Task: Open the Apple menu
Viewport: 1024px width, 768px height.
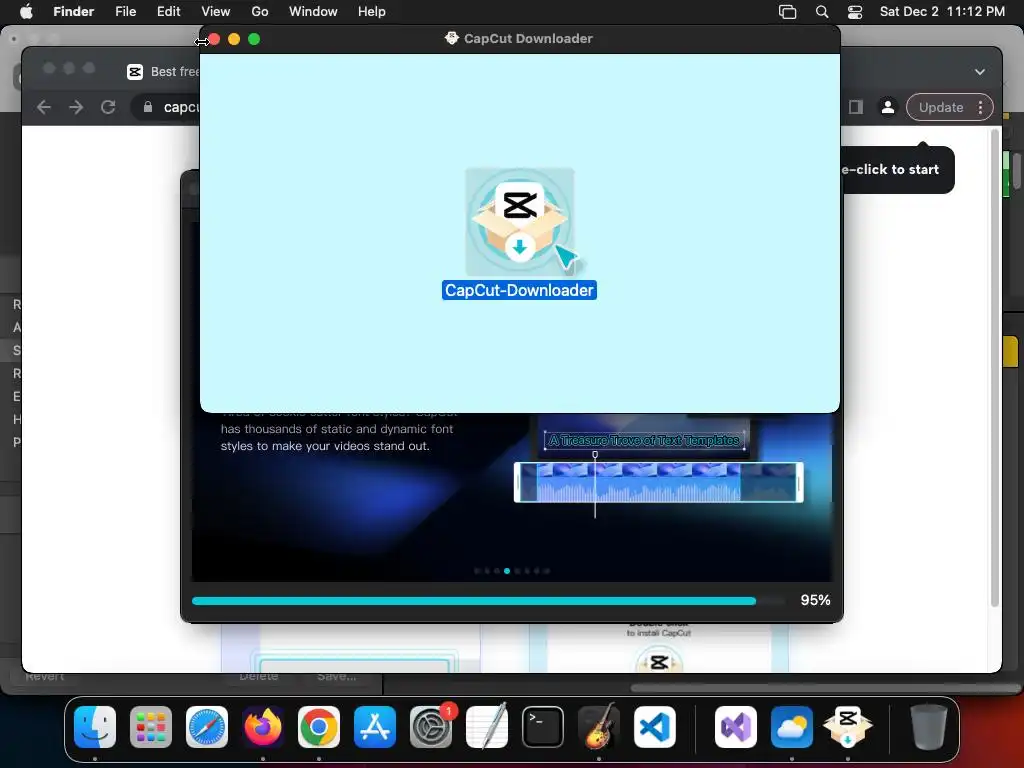Action: tap(26, 11)
